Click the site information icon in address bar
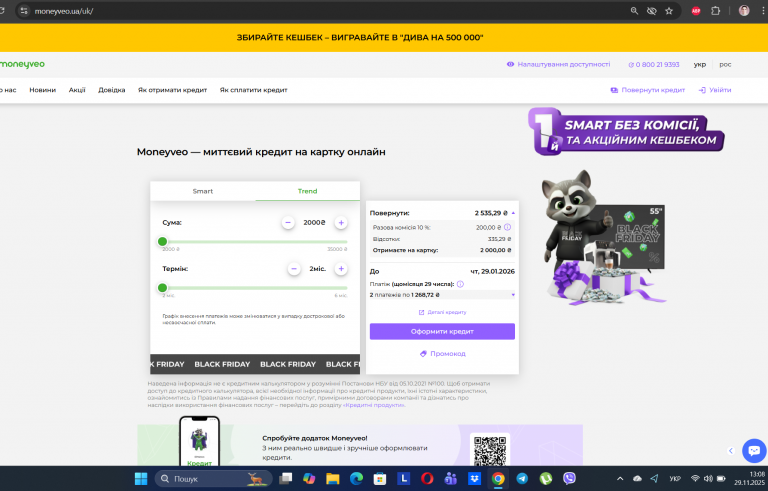Viewport: 768px width, 491px height. click(x=24, y=11)
